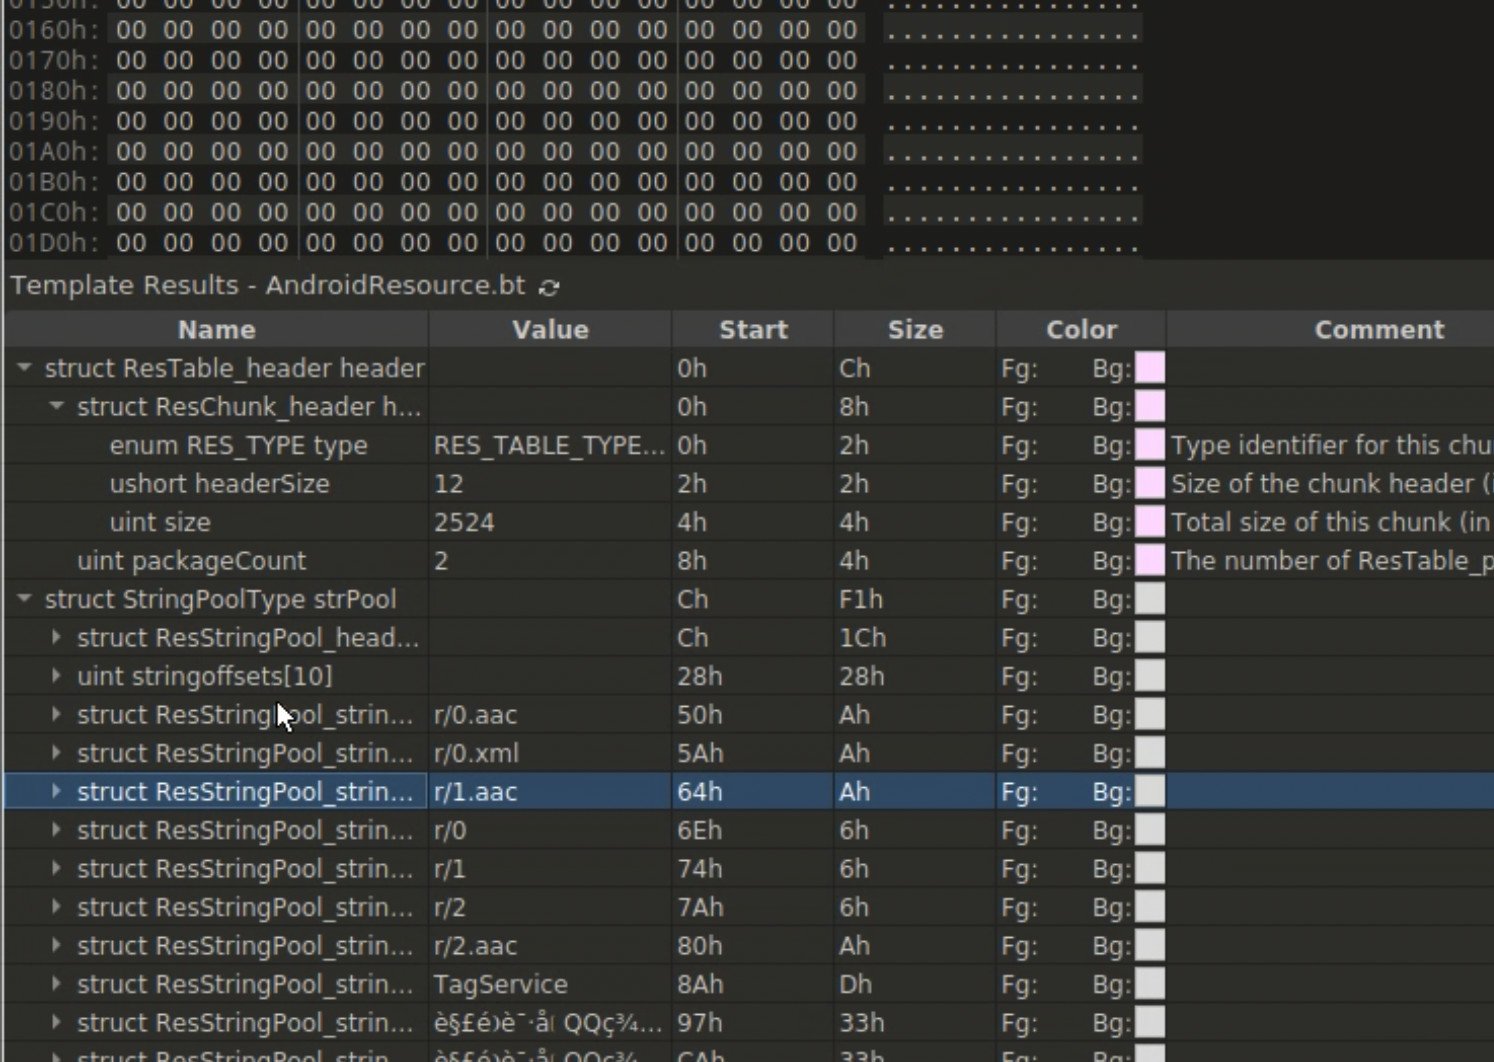Click Template Results - AndroidResource.bt panel title

pyautogui.click(x=268, y=285)
